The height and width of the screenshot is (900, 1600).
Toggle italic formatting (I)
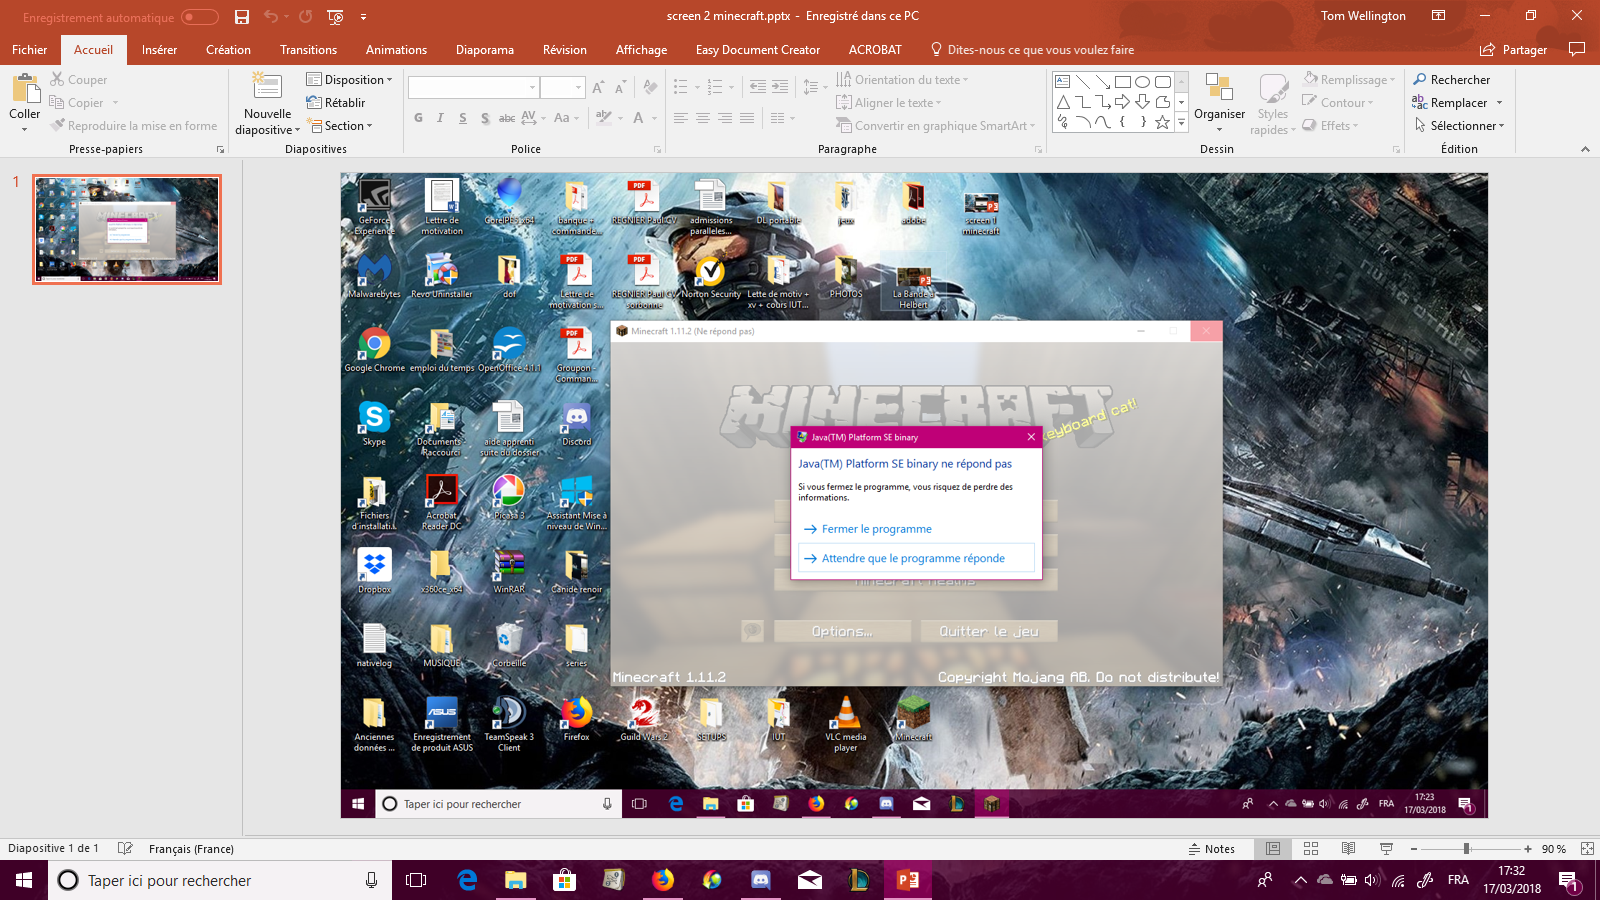click(440, 118)
